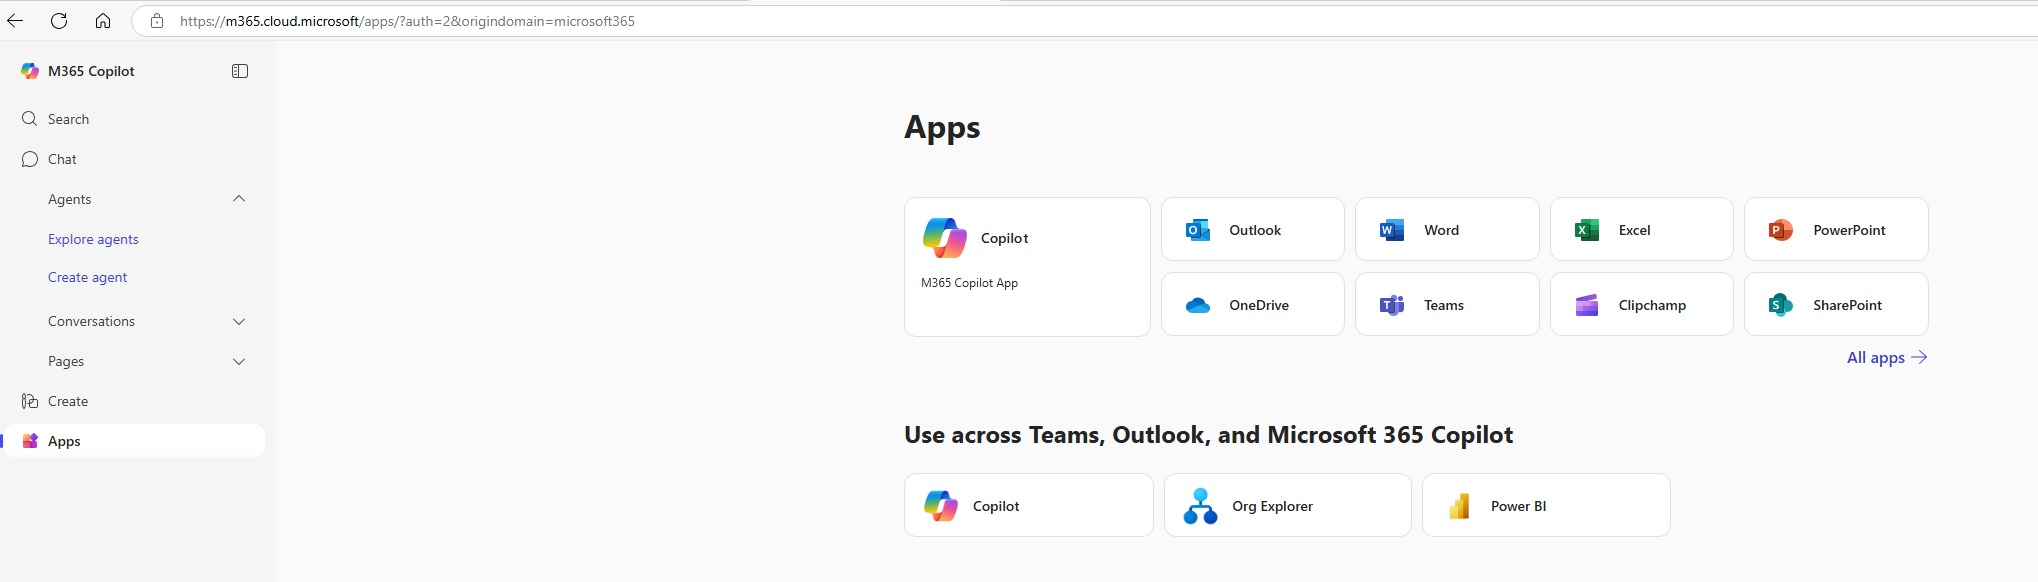Click the PowerPoint icon
The height and width of the screenshot is (582, 2038).
pyautogui.click(x=1781, y=230)
